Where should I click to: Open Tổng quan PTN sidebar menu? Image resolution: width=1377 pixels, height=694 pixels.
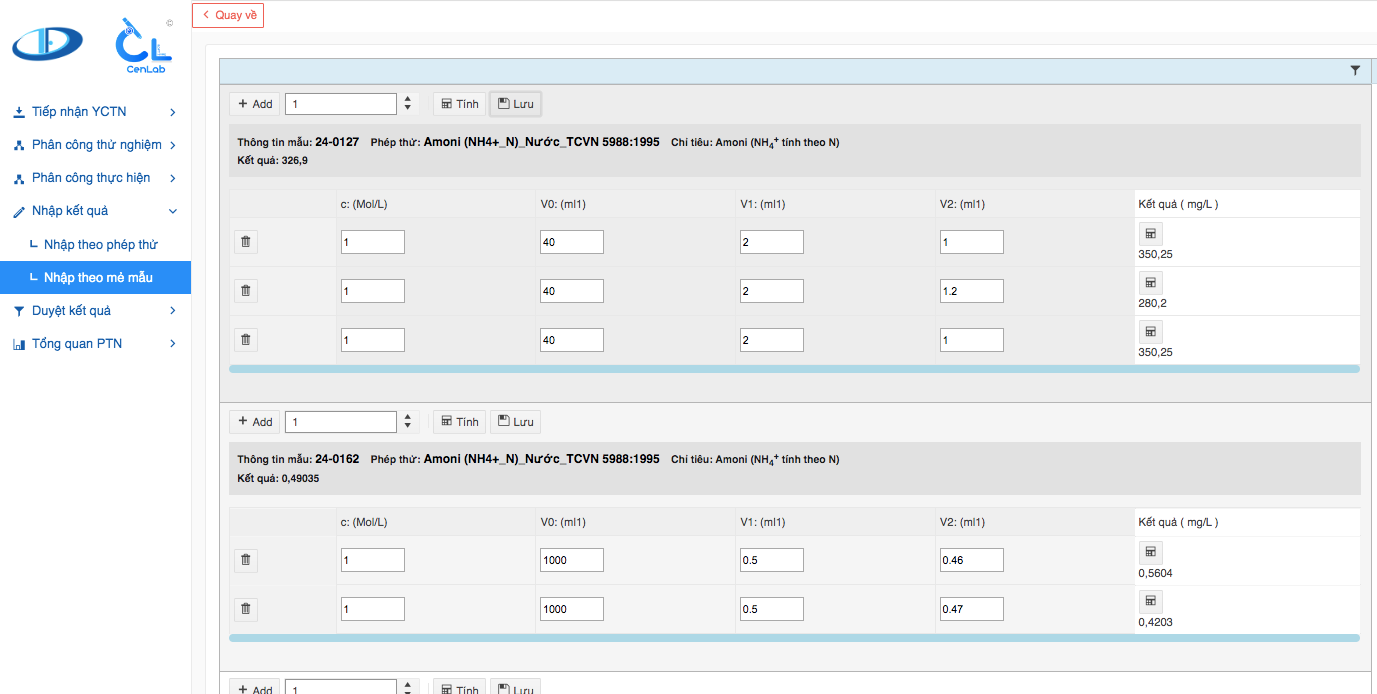click(95, 344)
